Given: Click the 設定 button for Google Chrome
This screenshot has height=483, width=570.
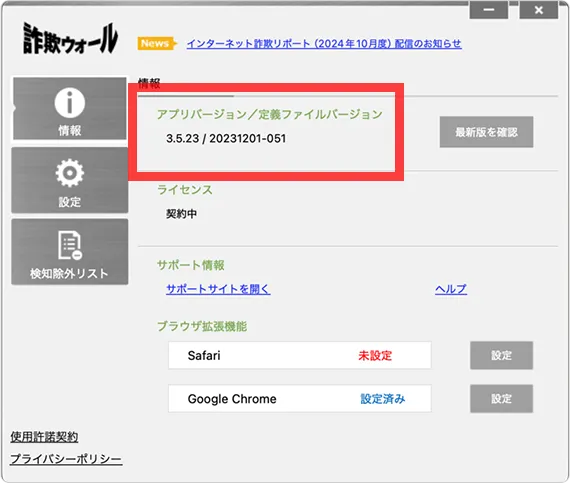Looking at the screenshot, I should [x=501, y=398].
